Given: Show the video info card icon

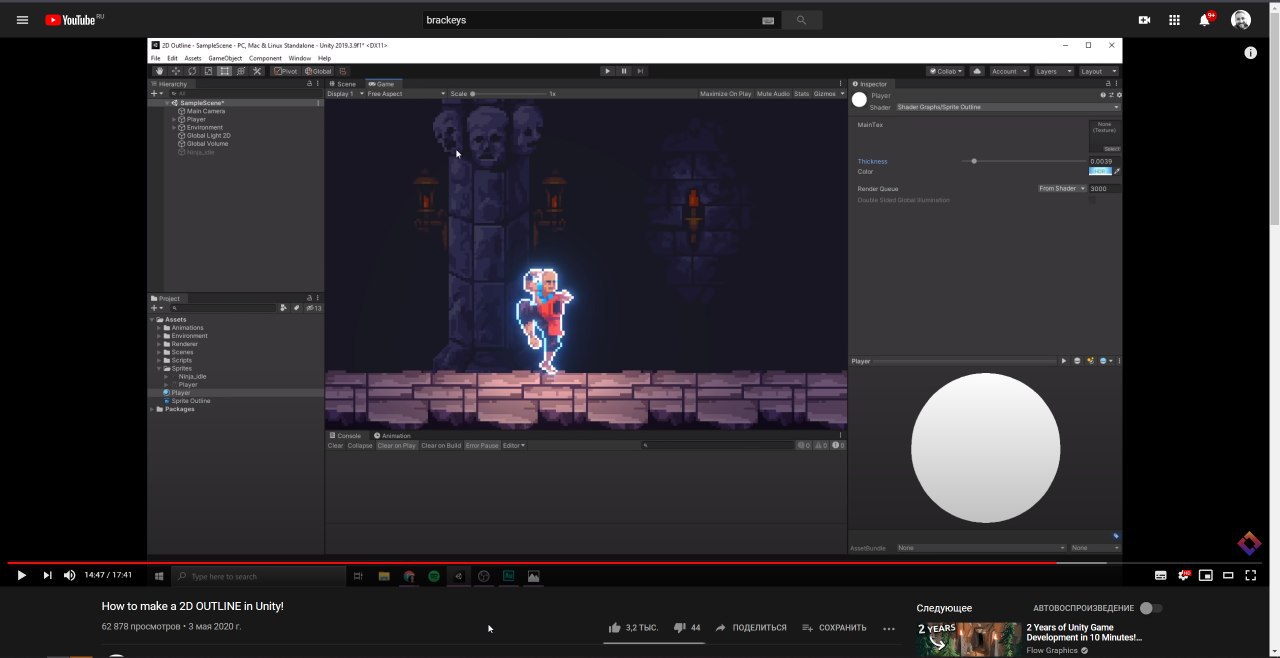Looking at the screenshot, I should click(x=1250, y=53).
